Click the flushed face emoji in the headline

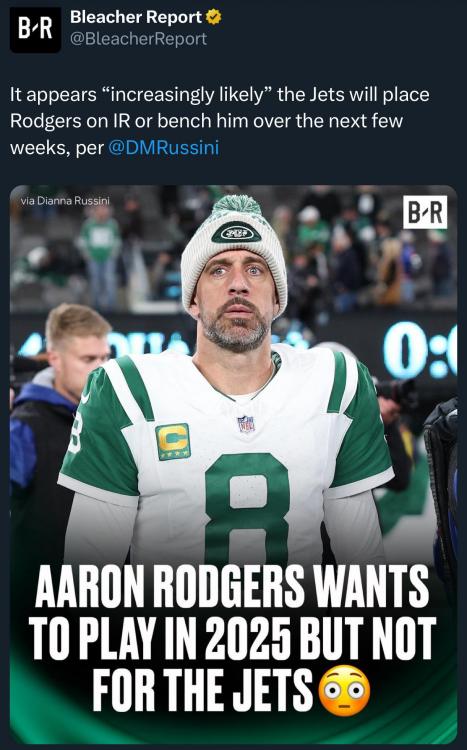345,691
